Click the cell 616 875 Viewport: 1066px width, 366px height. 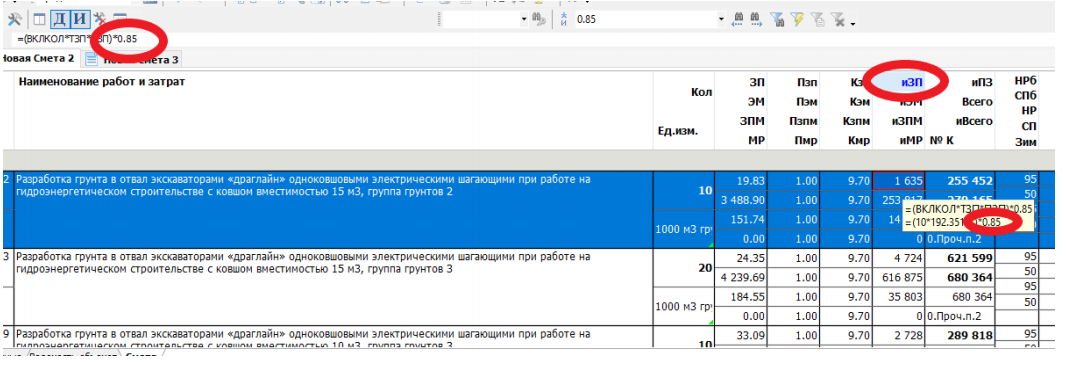898,278
